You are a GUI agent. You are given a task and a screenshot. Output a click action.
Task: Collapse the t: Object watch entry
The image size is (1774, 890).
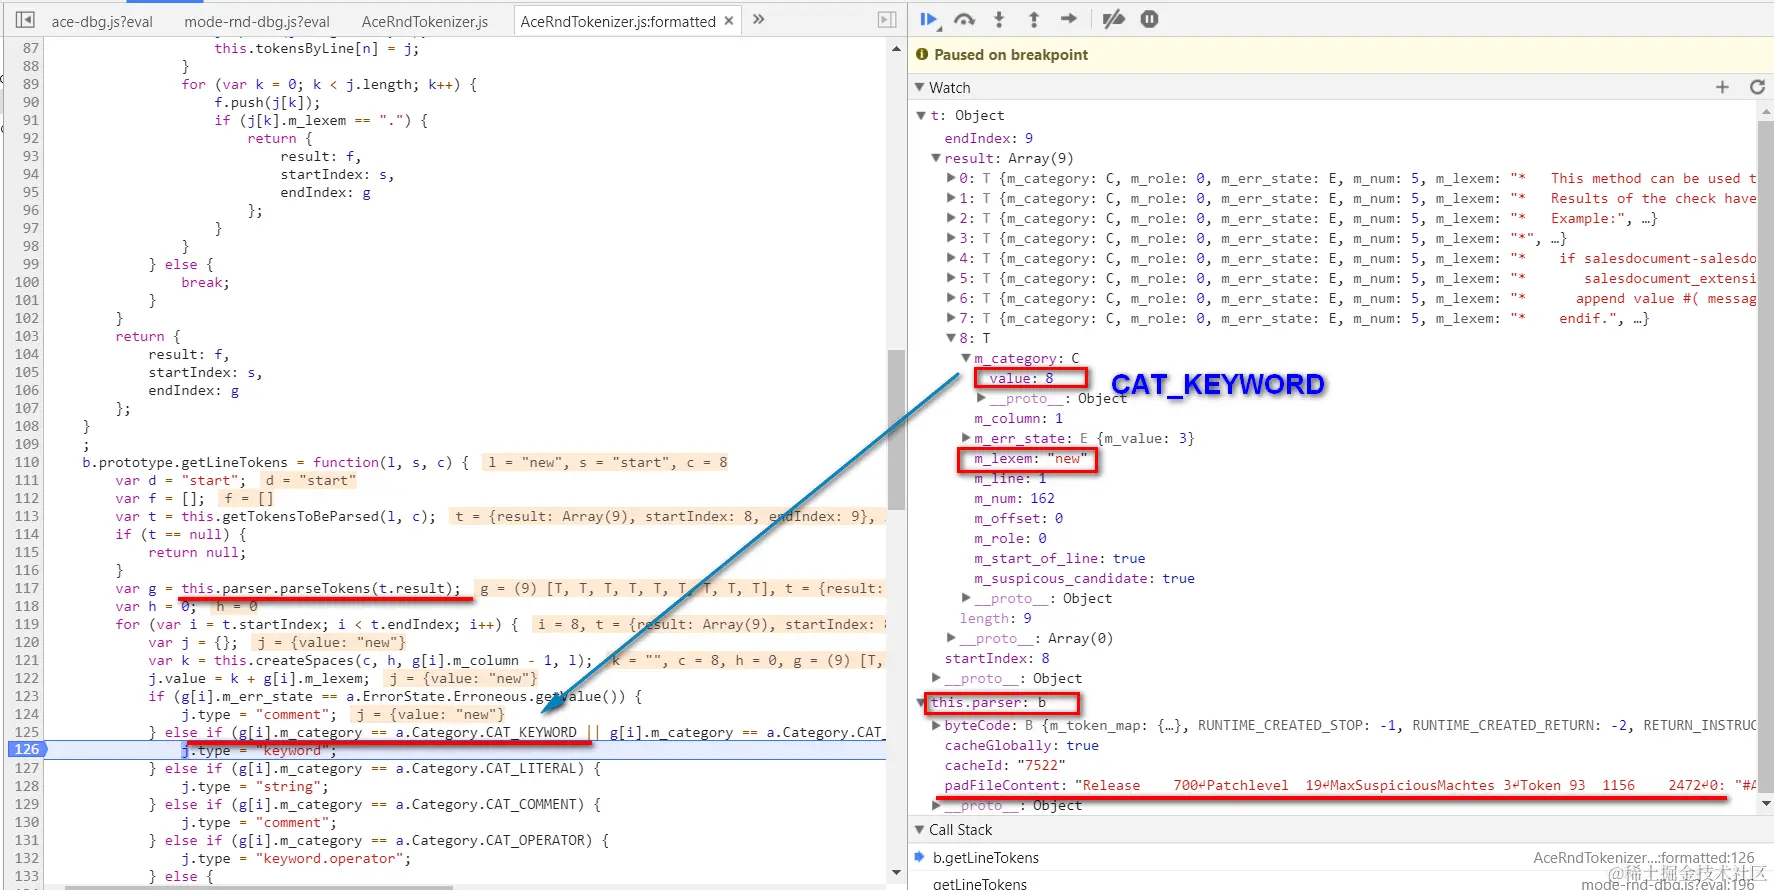coord(922,116)
